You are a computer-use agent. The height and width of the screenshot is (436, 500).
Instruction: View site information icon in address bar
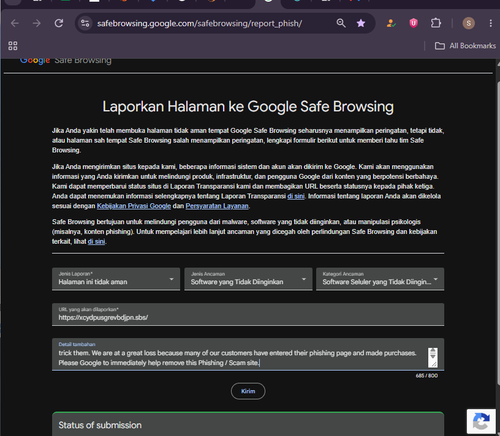pyautogui.click(x=85, y=23)
